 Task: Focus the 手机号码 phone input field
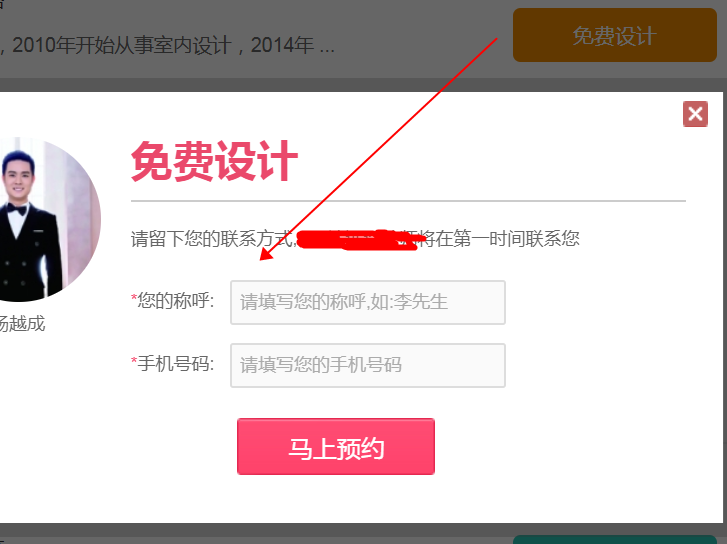click(x=368, y=365)
